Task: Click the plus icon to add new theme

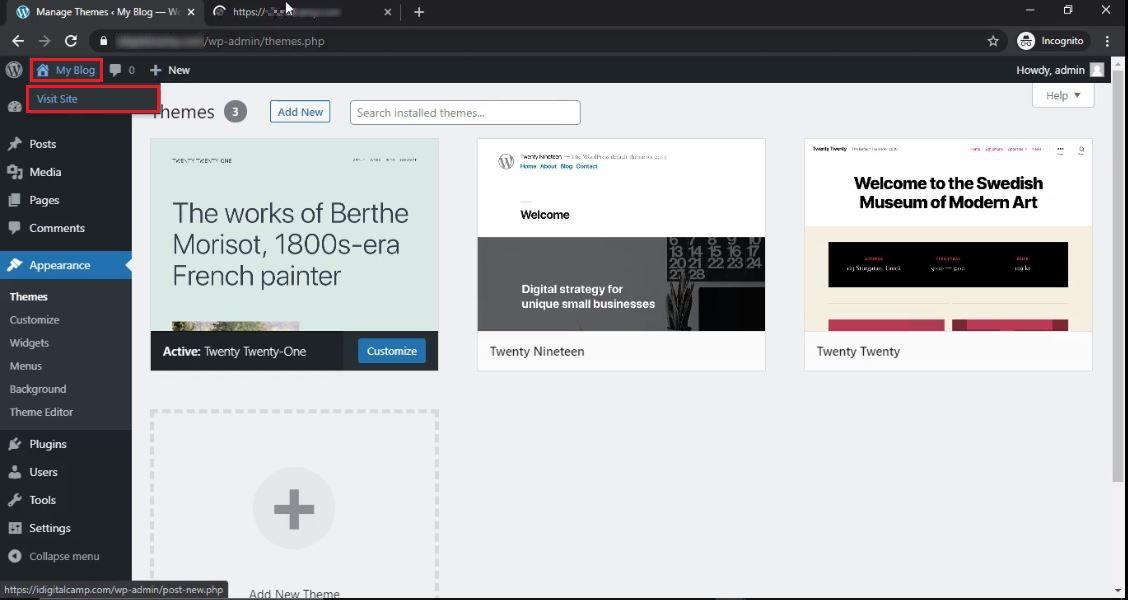Action: pyautogui.click(x=294, y=509)
